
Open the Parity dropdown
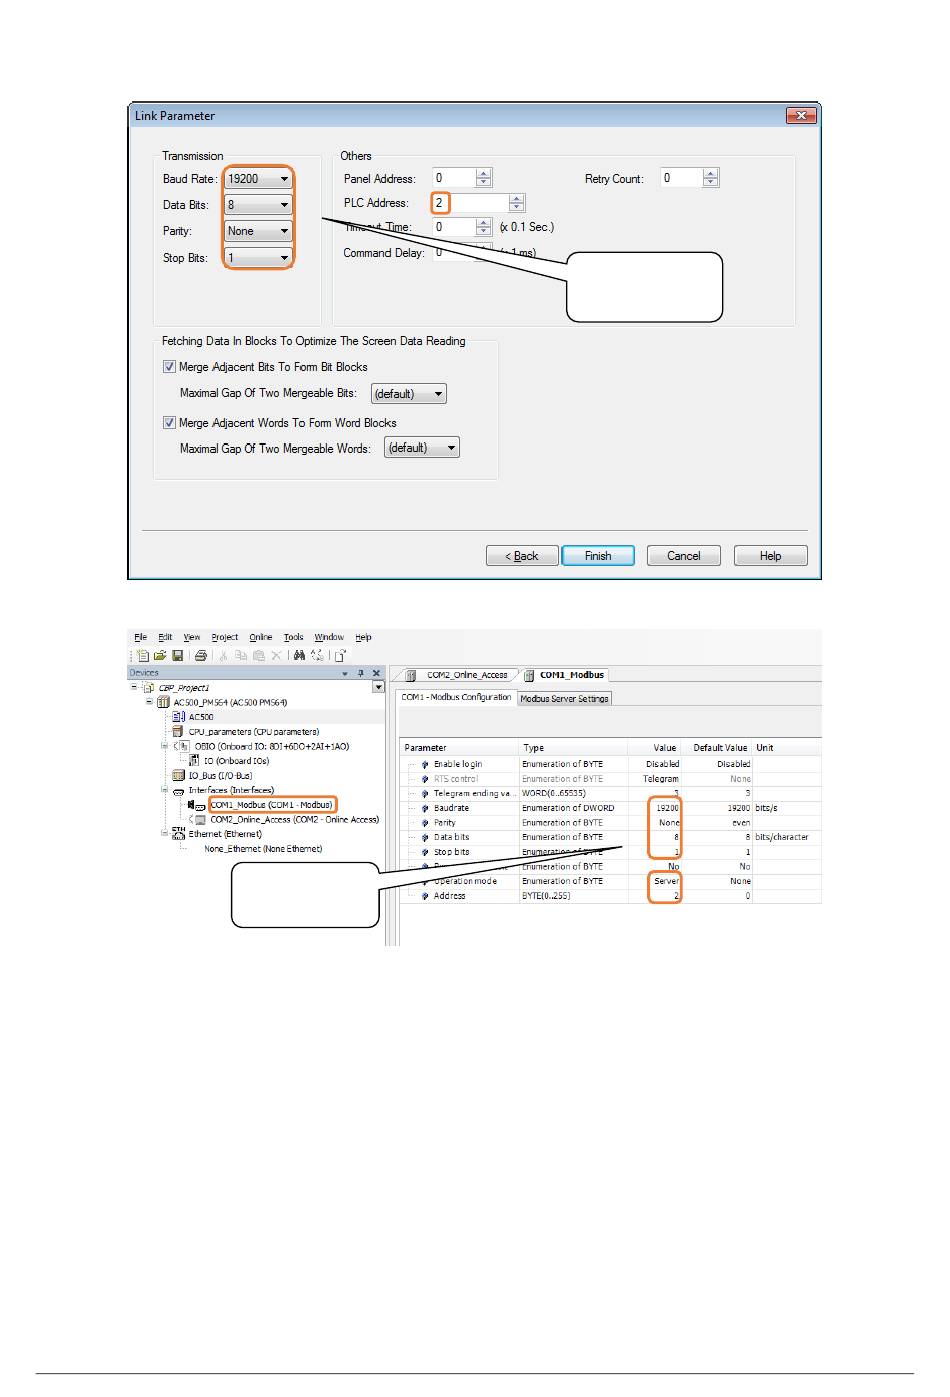tap(258, 231)
